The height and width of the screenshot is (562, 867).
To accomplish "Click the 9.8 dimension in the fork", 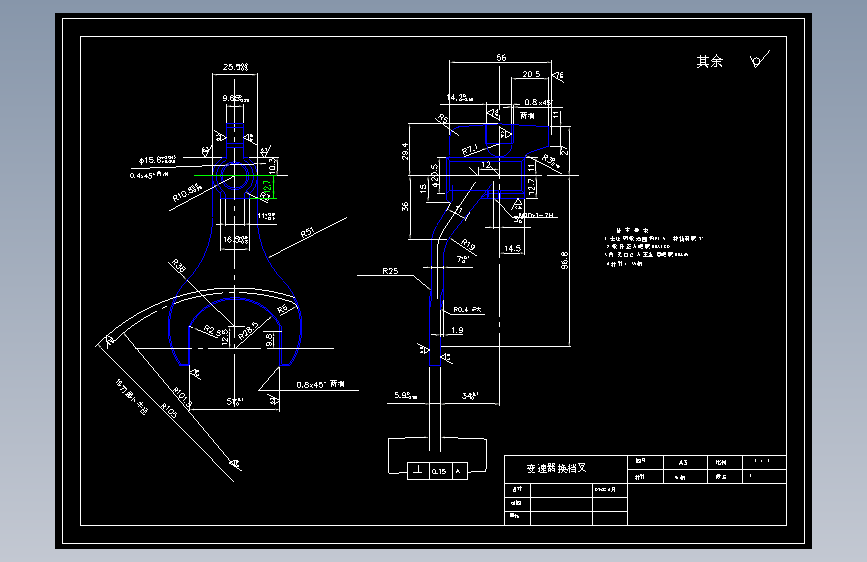I will point(269,339).
